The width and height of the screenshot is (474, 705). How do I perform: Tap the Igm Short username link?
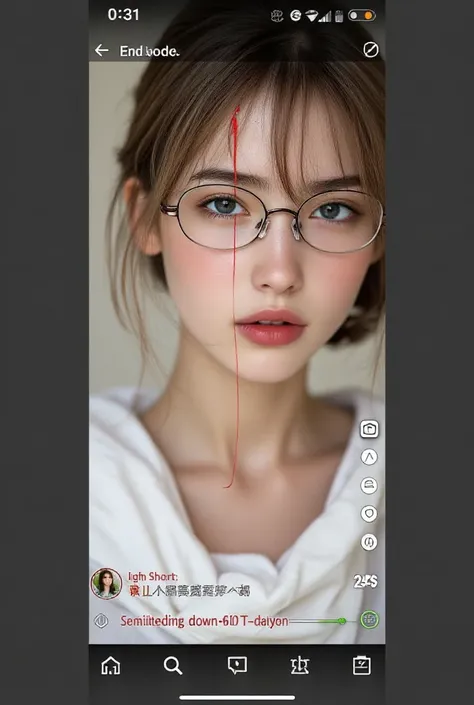point(153,576)
